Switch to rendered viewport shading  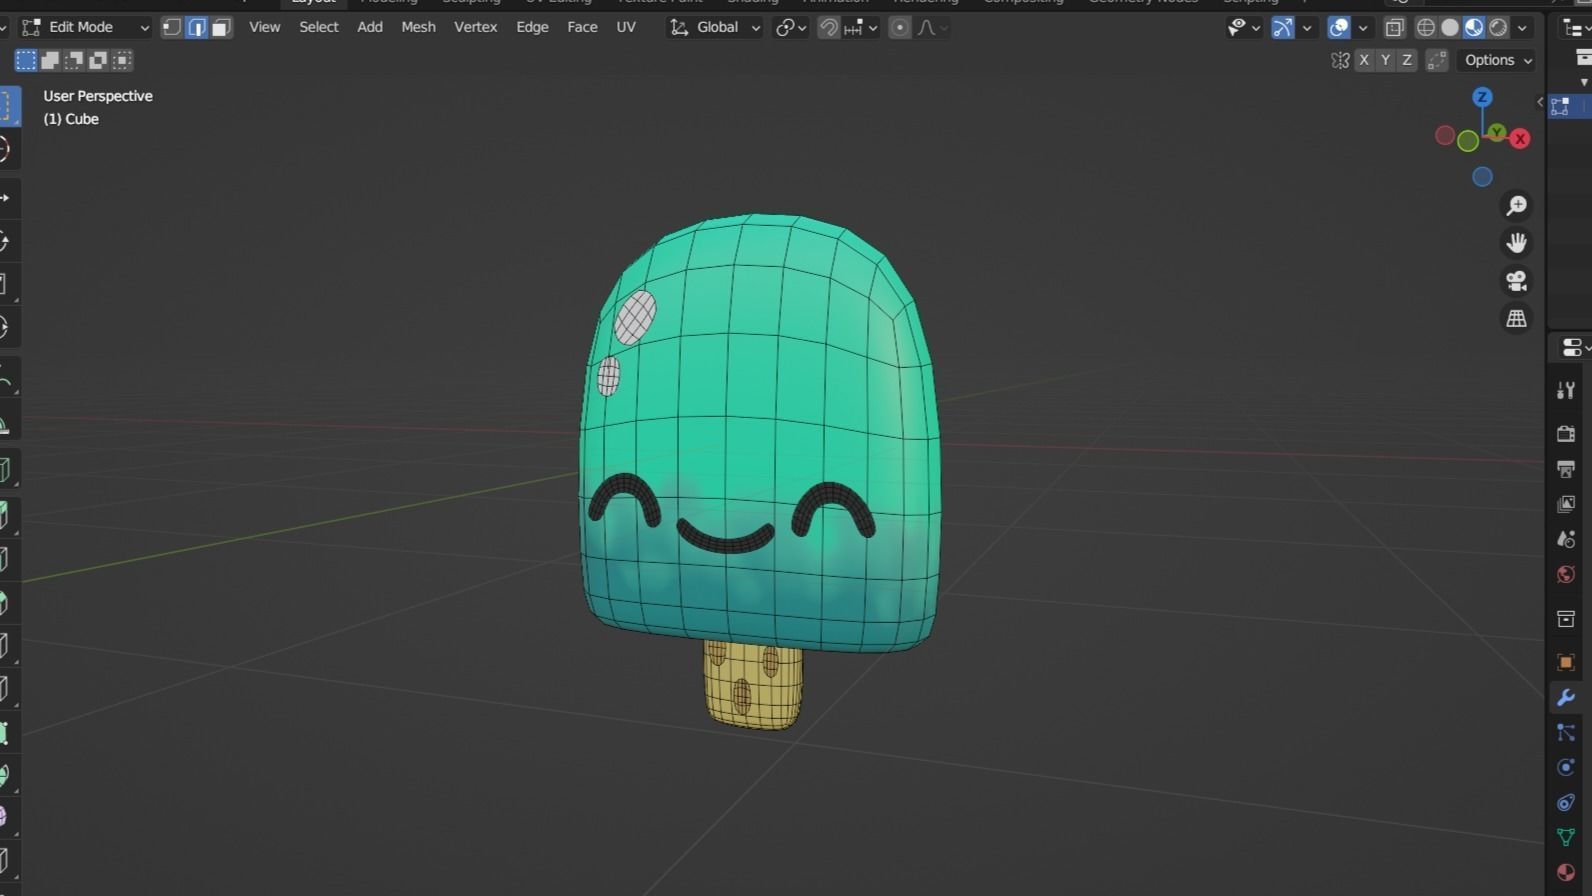click(1498, 27)
